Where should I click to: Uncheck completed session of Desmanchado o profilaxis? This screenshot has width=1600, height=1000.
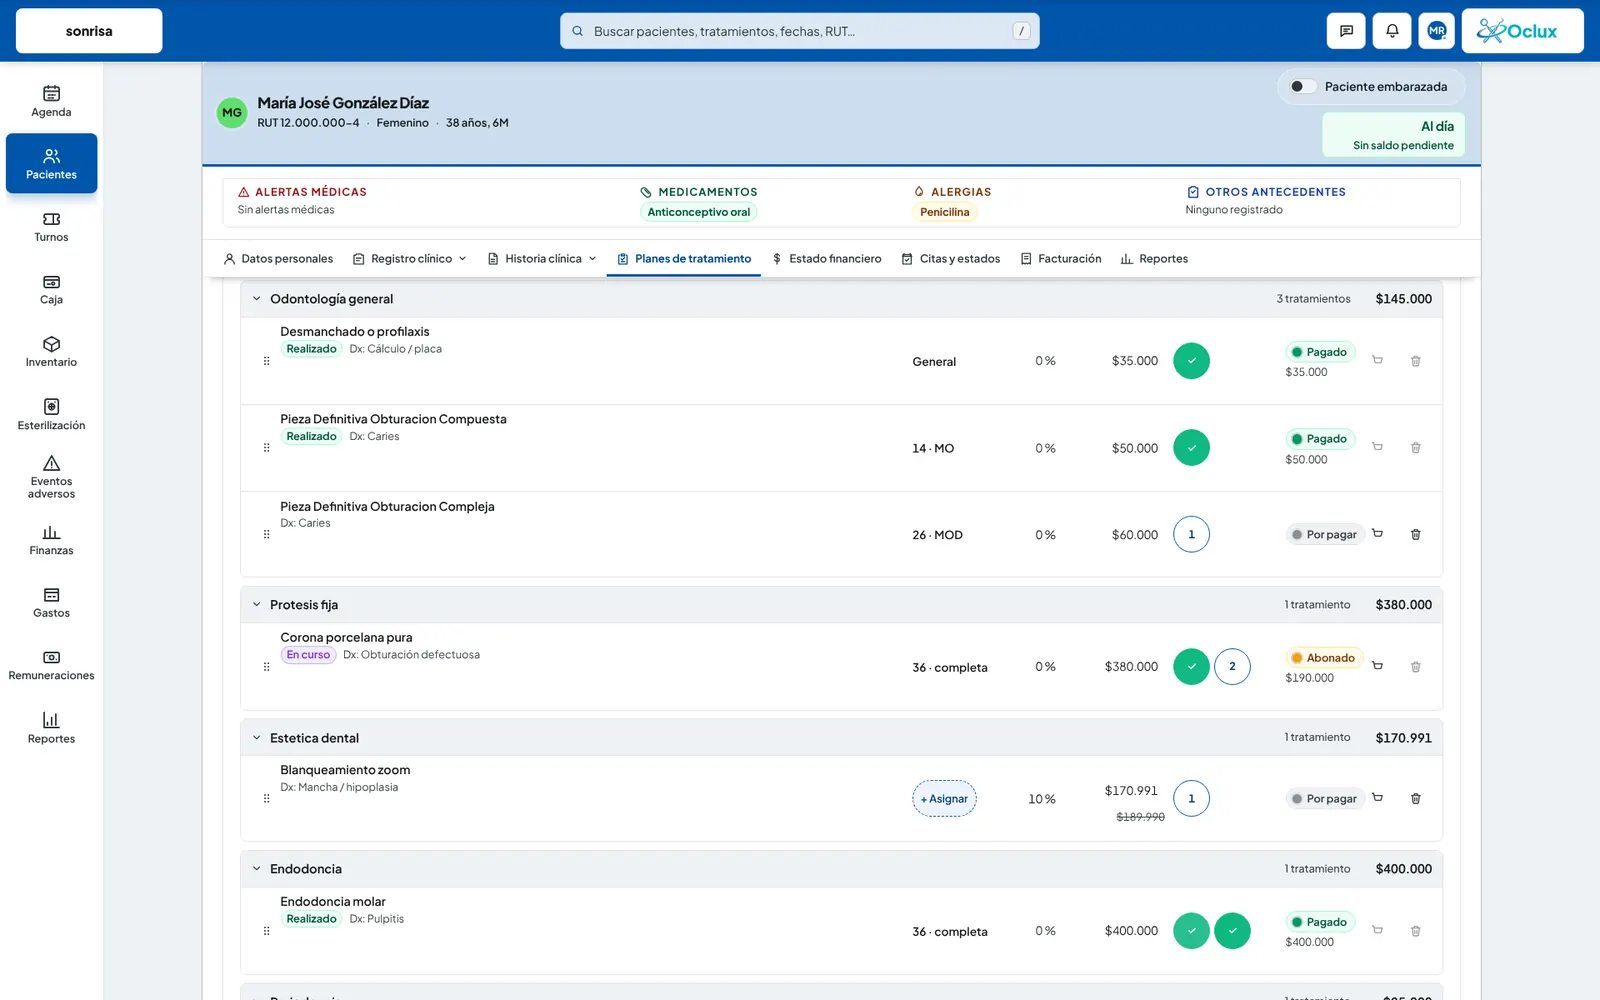[1191, 361]
